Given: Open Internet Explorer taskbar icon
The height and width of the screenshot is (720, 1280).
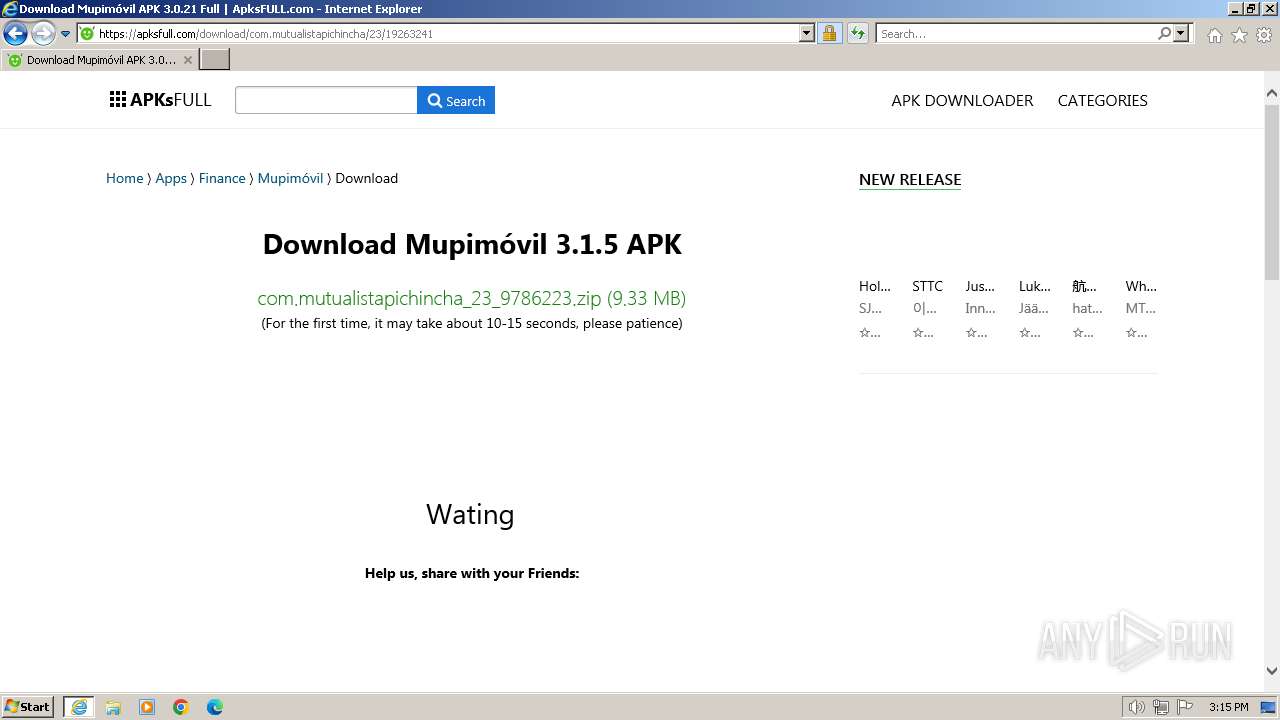Looking at the screenshot, I should [79, 707].
